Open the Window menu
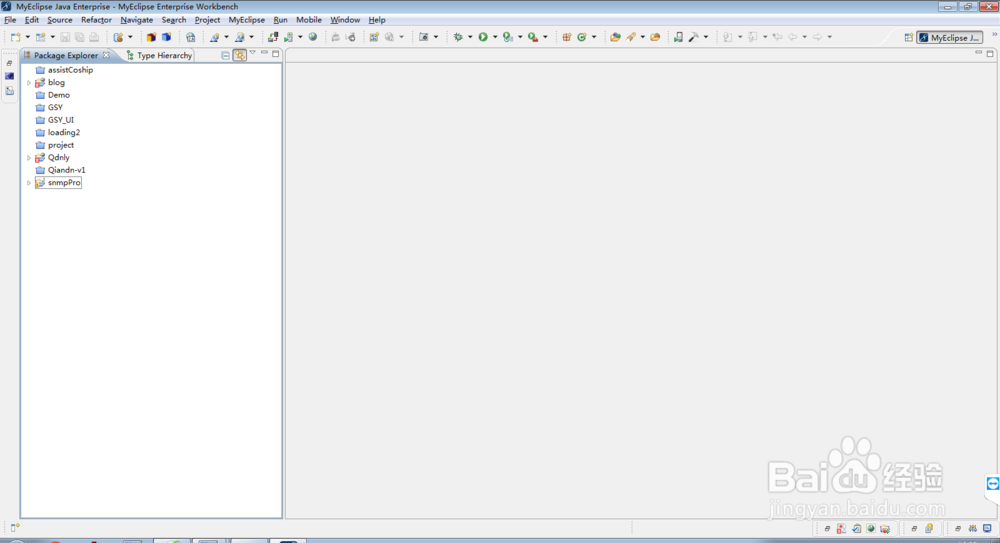This screenshot has width=1000, height=543. pyautogui.click(x=345, y=20)
